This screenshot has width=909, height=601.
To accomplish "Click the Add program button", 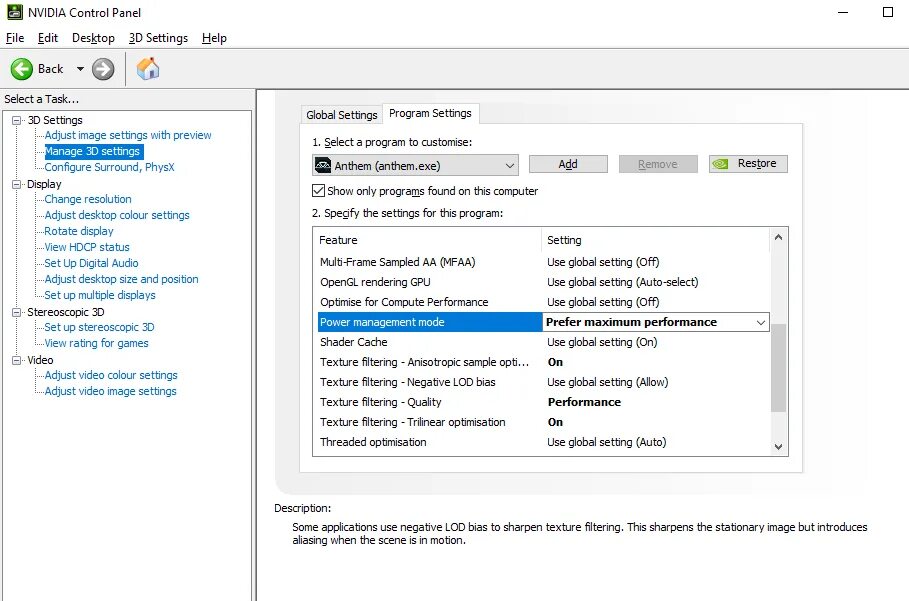I will pos(568,164).
